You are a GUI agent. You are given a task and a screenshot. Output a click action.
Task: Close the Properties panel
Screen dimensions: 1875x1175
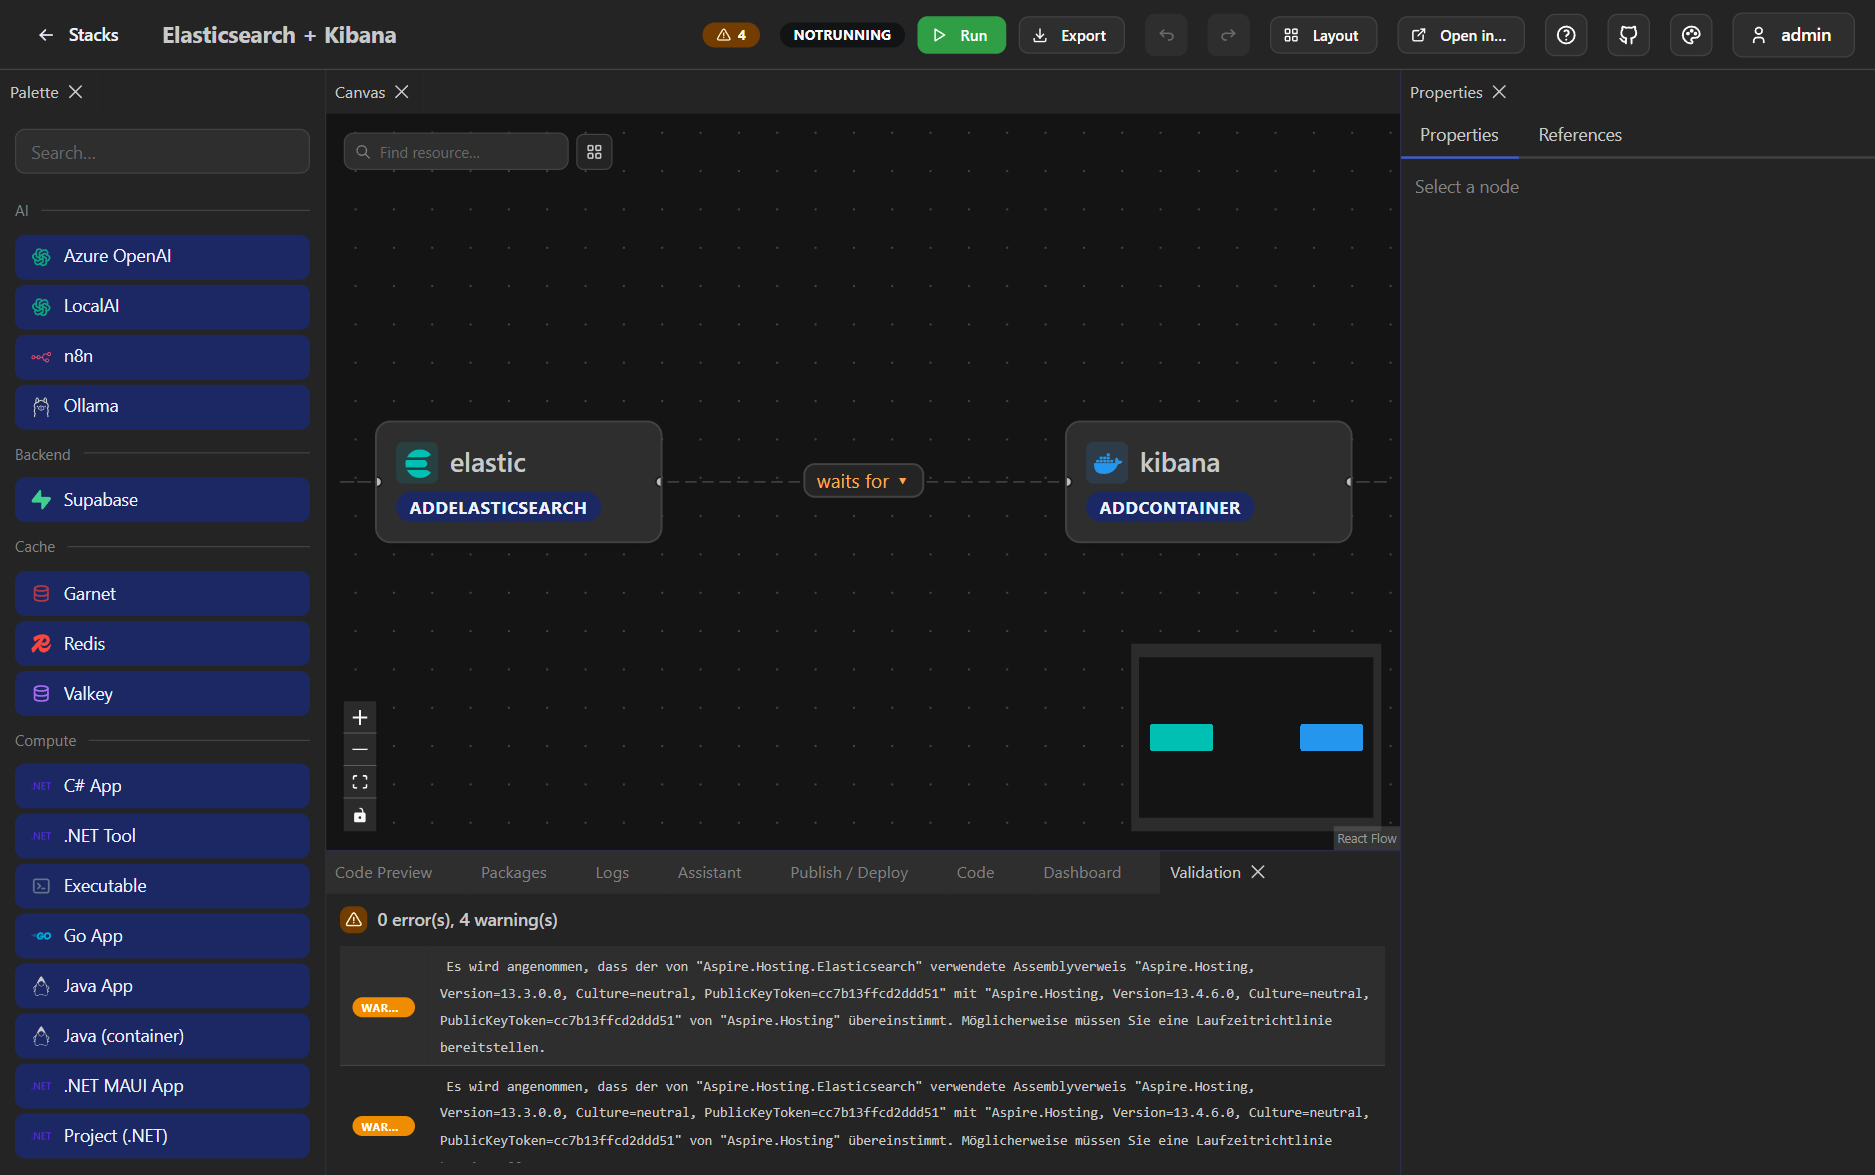1499,92
